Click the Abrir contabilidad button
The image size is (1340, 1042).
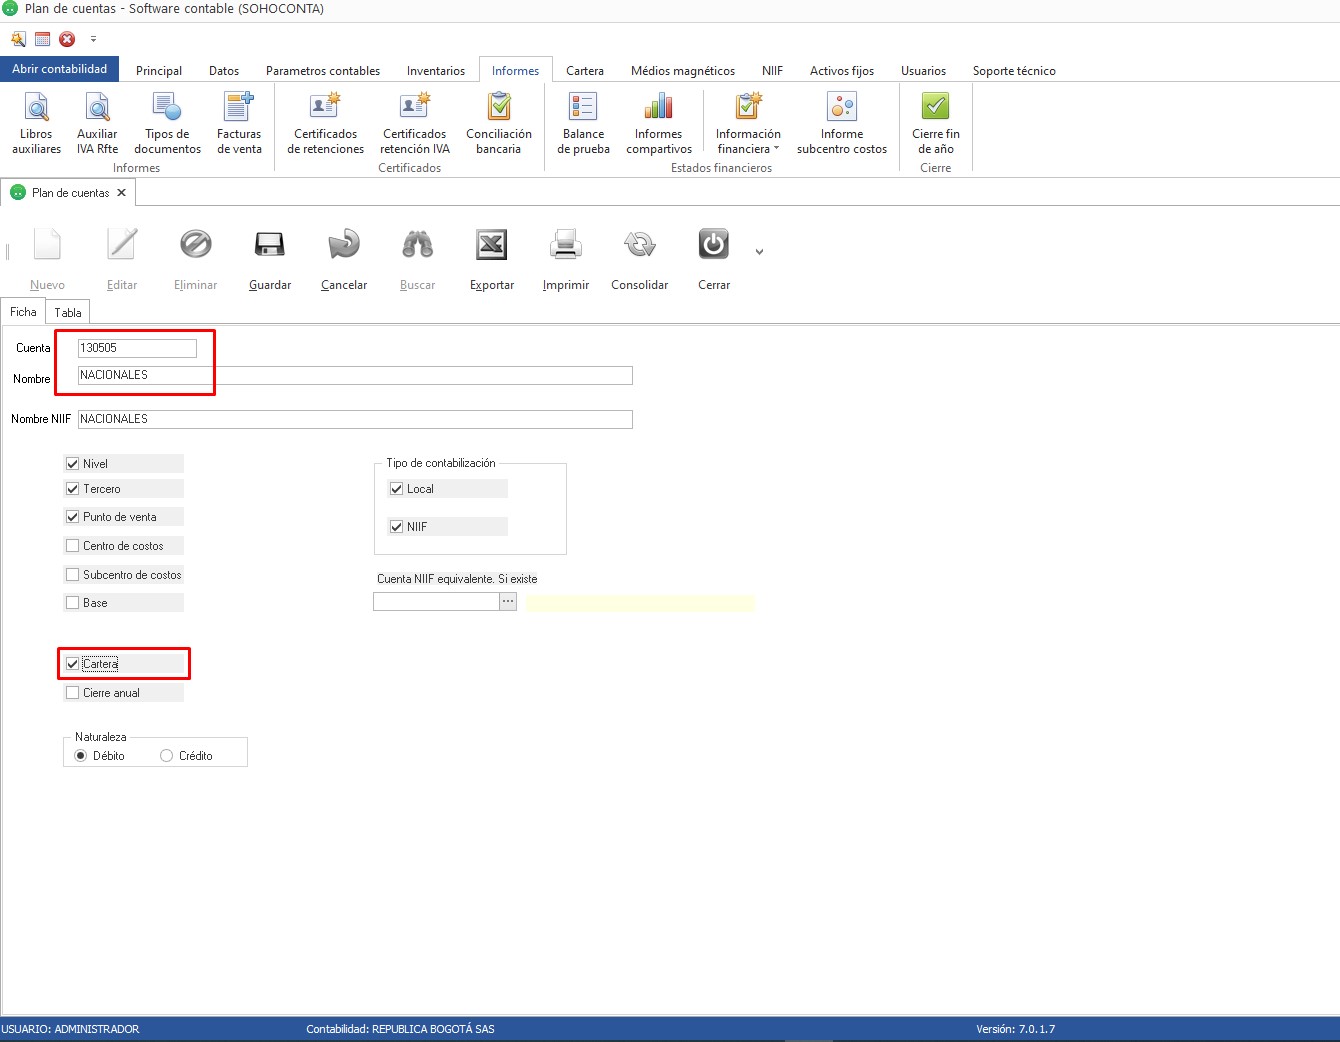coord(60,69)
